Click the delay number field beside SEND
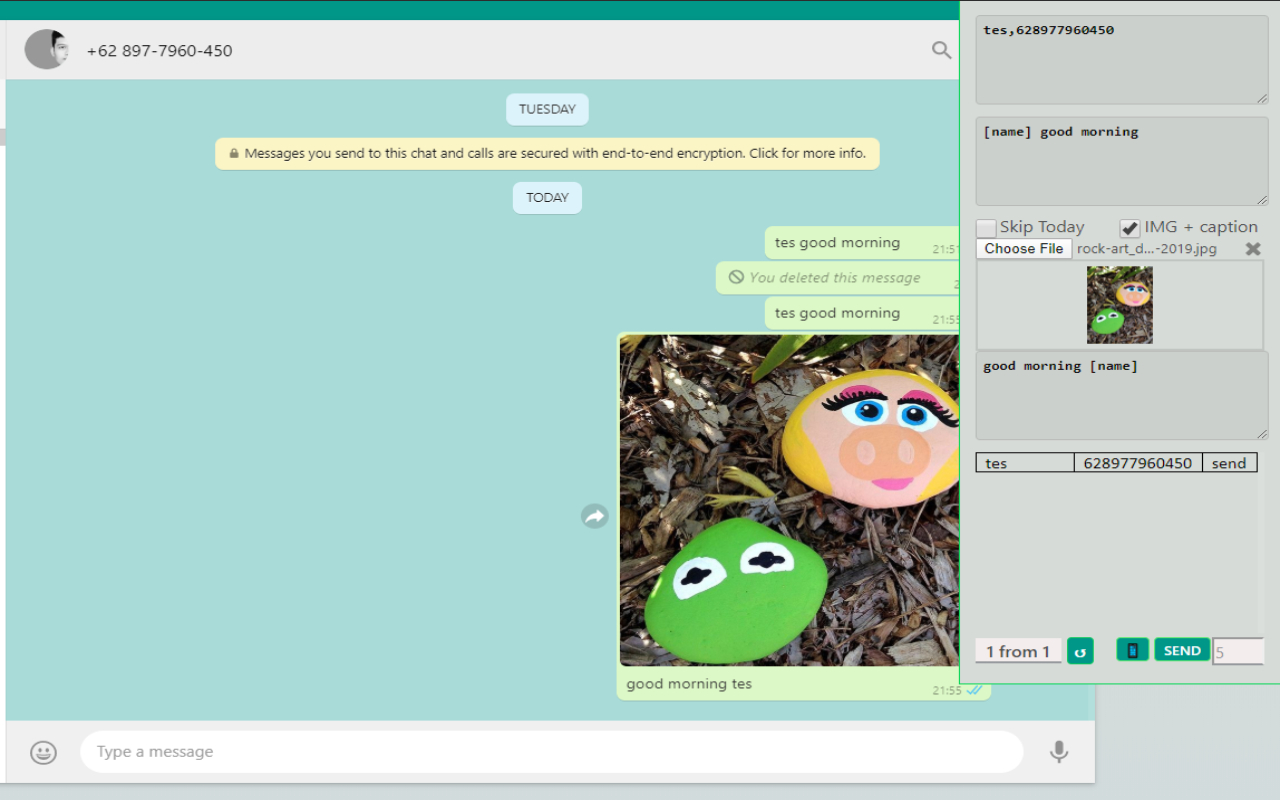Screen dimensions: 1280x800 pos(1238,650)
